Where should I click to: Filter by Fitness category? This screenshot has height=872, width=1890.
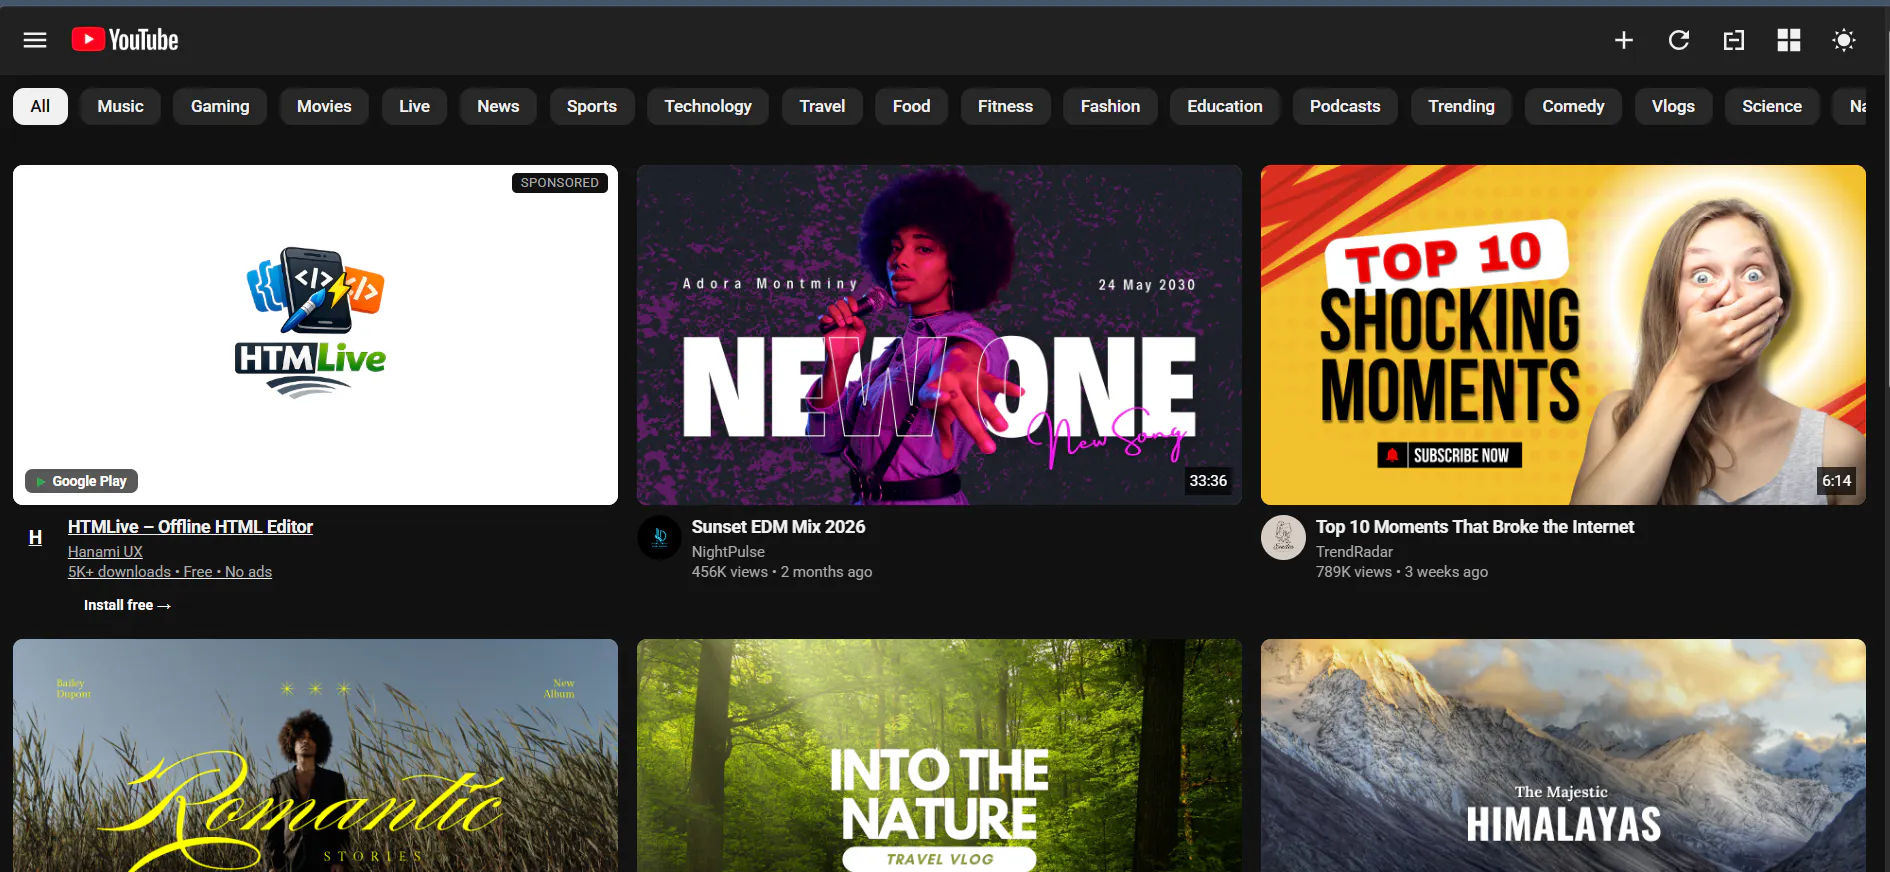[1005, 106]
